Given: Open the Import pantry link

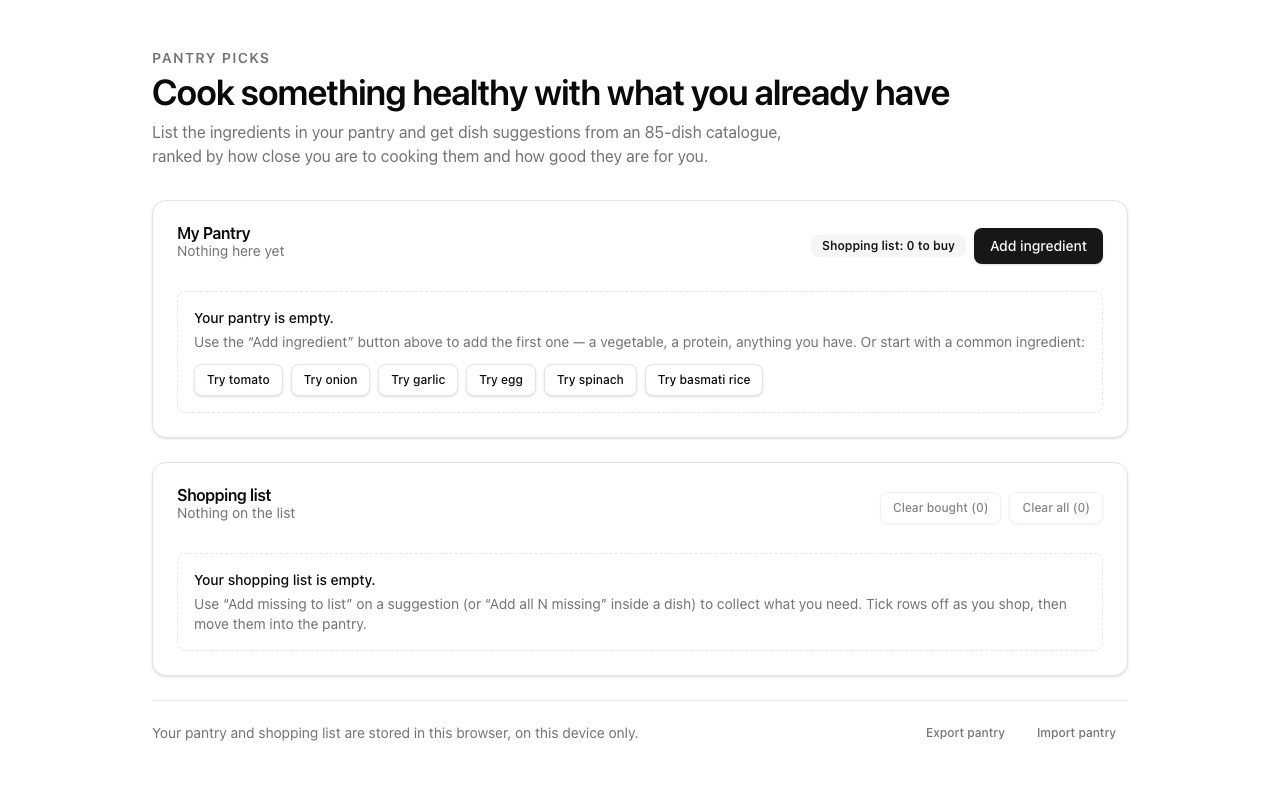Looking at the screenshot, I should (x=1076, y=733).
